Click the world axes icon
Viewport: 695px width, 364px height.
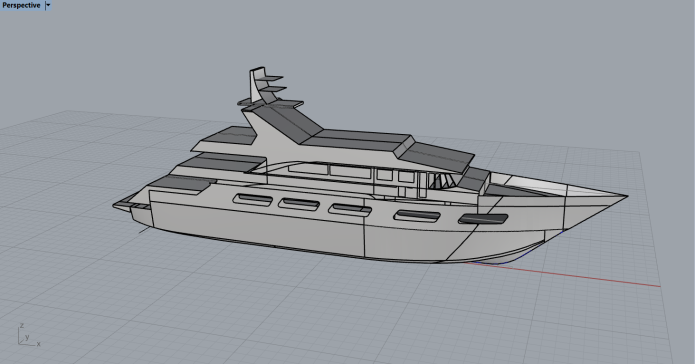point(29,336)
